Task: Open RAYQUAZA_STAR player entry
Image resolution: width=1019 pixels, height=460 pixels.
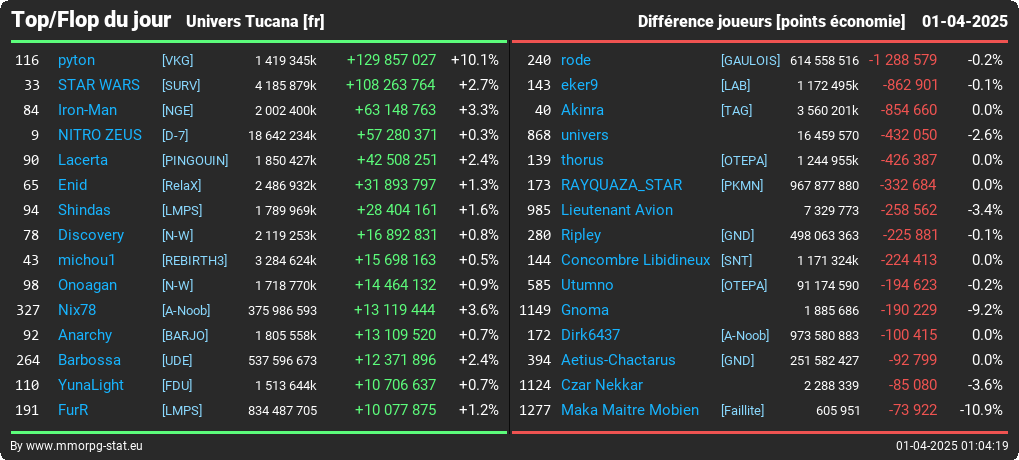Action: (621, 185)
